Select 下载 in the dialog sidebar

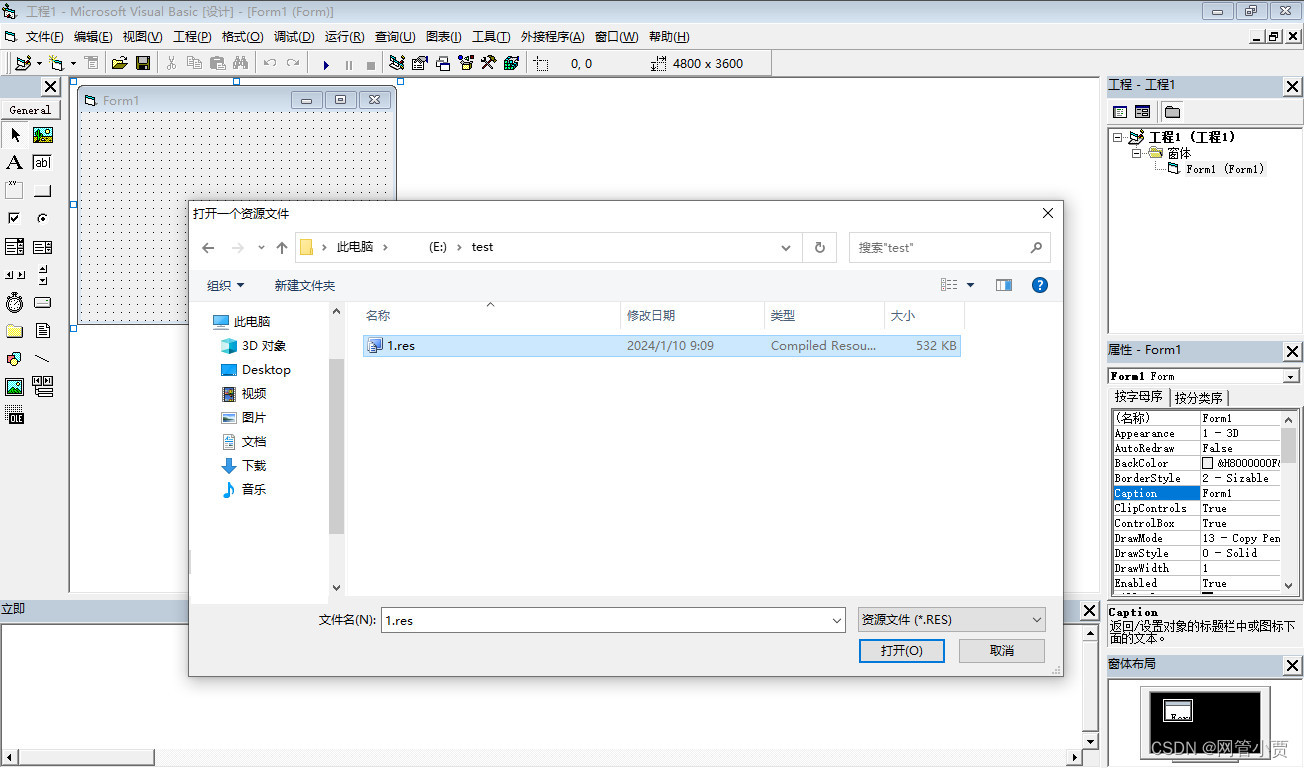[254, 465]
